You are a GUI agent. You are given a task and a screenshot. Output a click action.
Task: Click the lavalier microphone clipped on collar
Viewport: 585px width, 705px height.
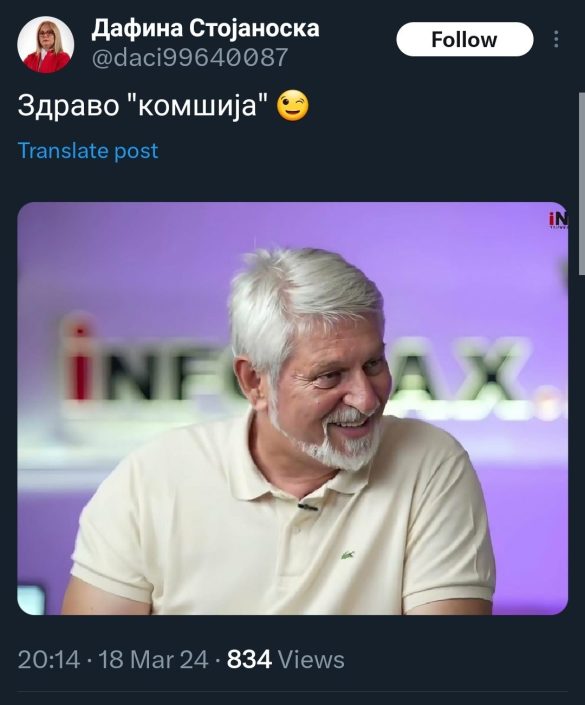click(308, 507)
